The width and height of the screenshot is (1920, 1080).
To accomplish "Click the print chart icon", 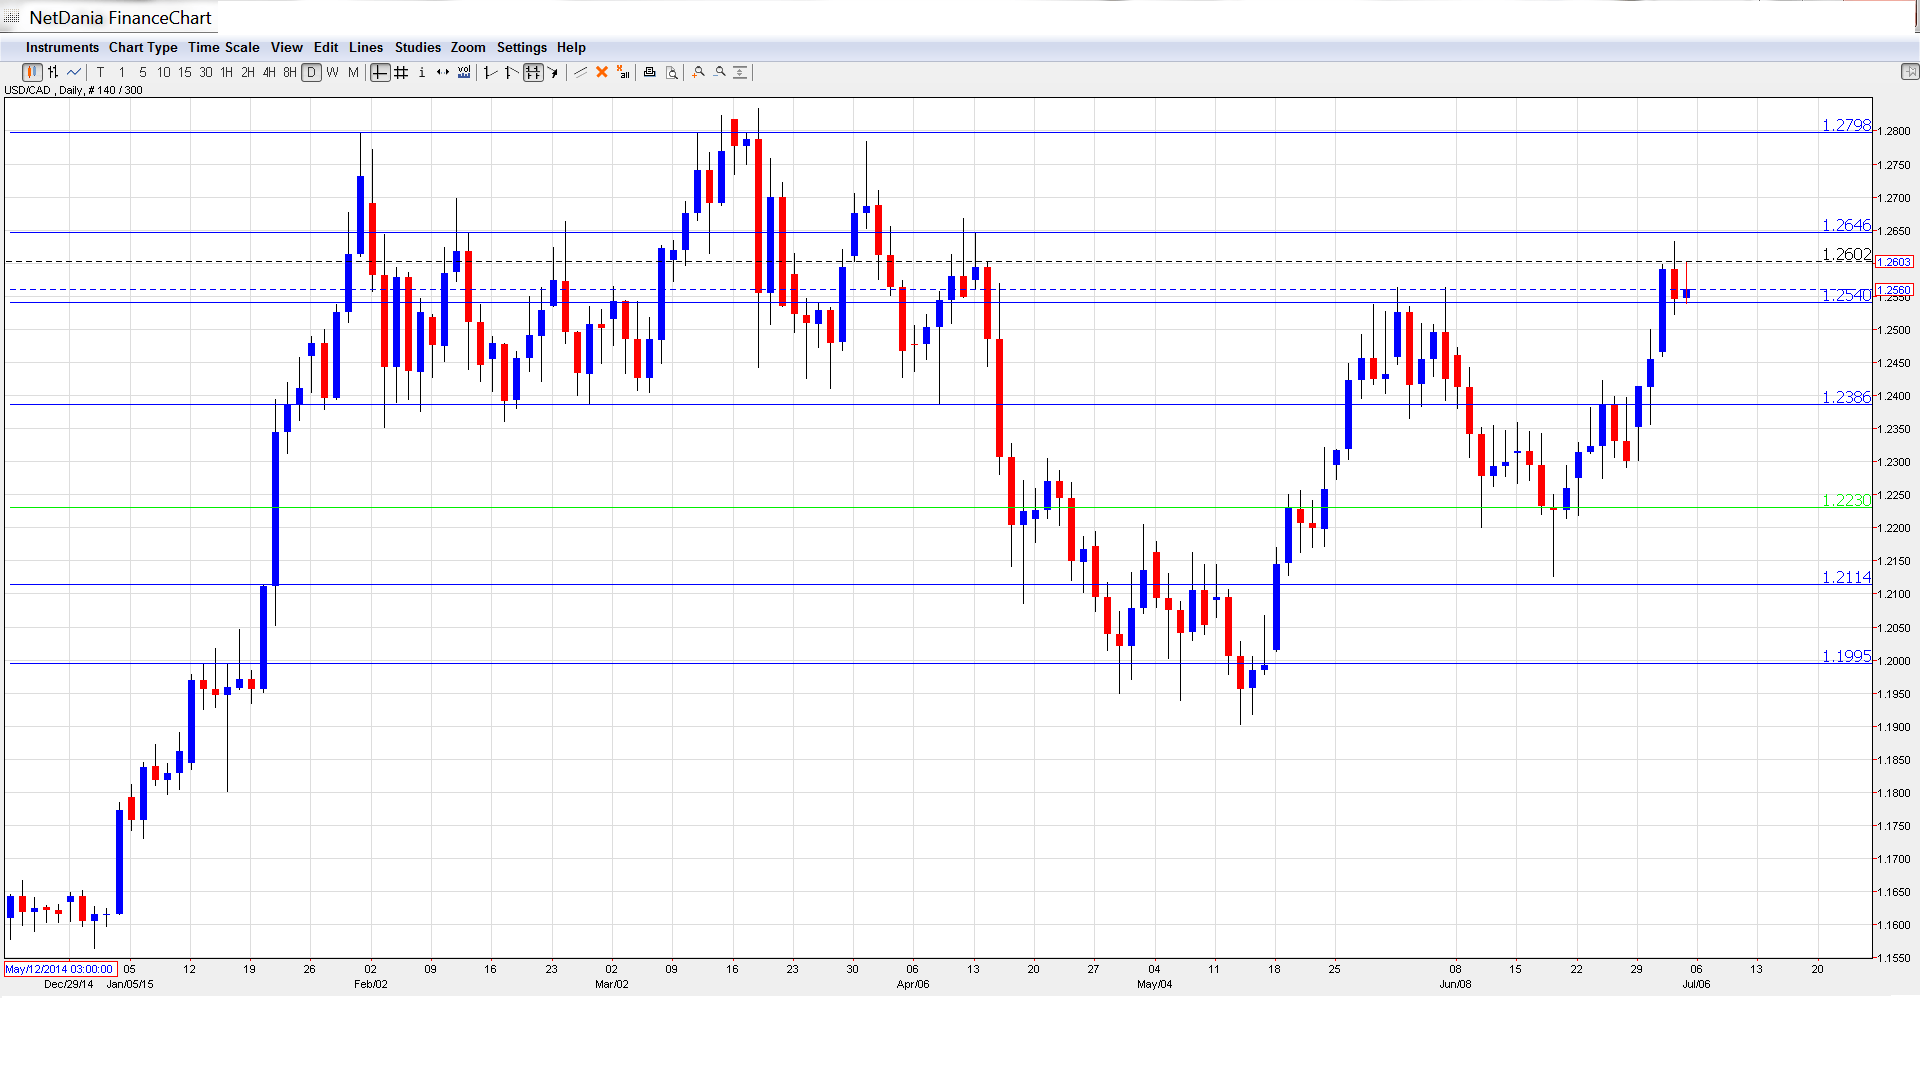I will coord(650,72).
